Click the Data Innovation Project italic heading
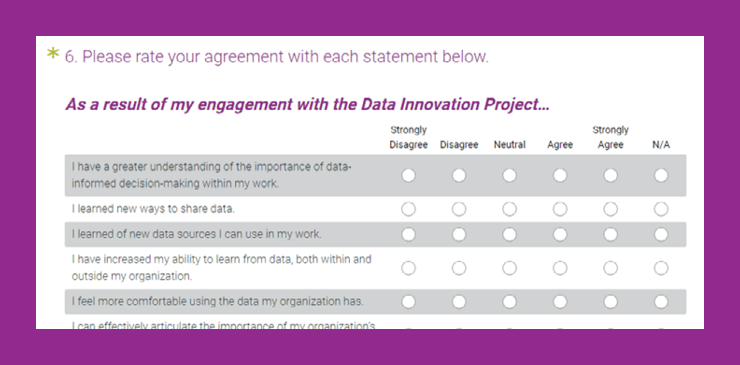Screen dimensions: 740x365 point(307,105)
